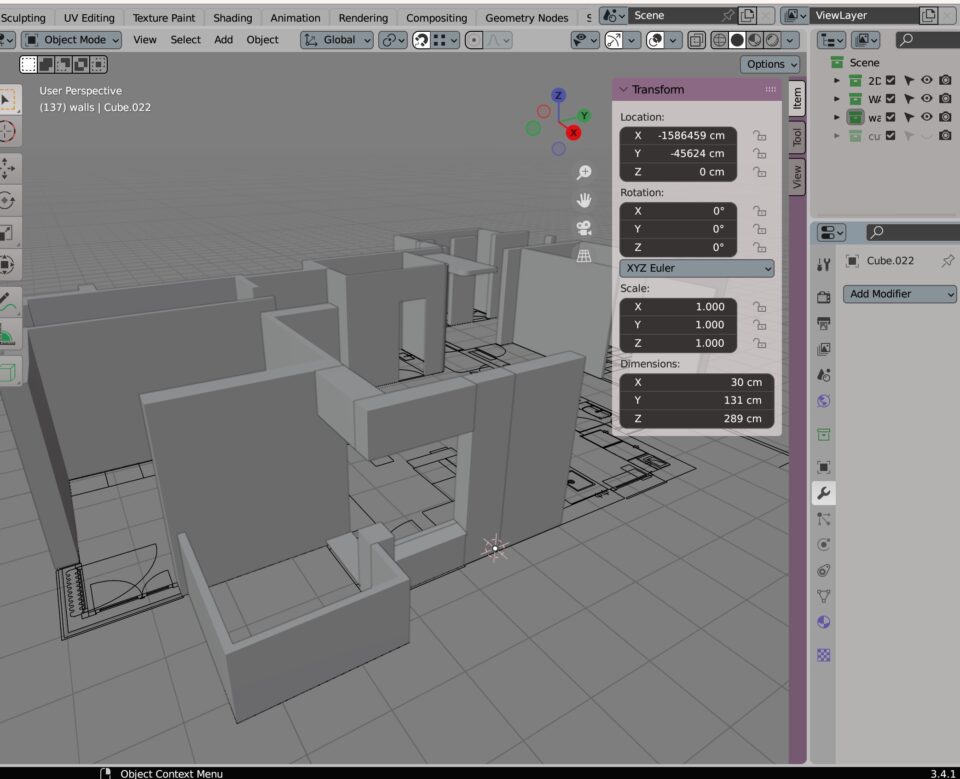Uncheck the third collection's exclude checkbox
The width and height of the screenshot is (960, 779).
890,117
